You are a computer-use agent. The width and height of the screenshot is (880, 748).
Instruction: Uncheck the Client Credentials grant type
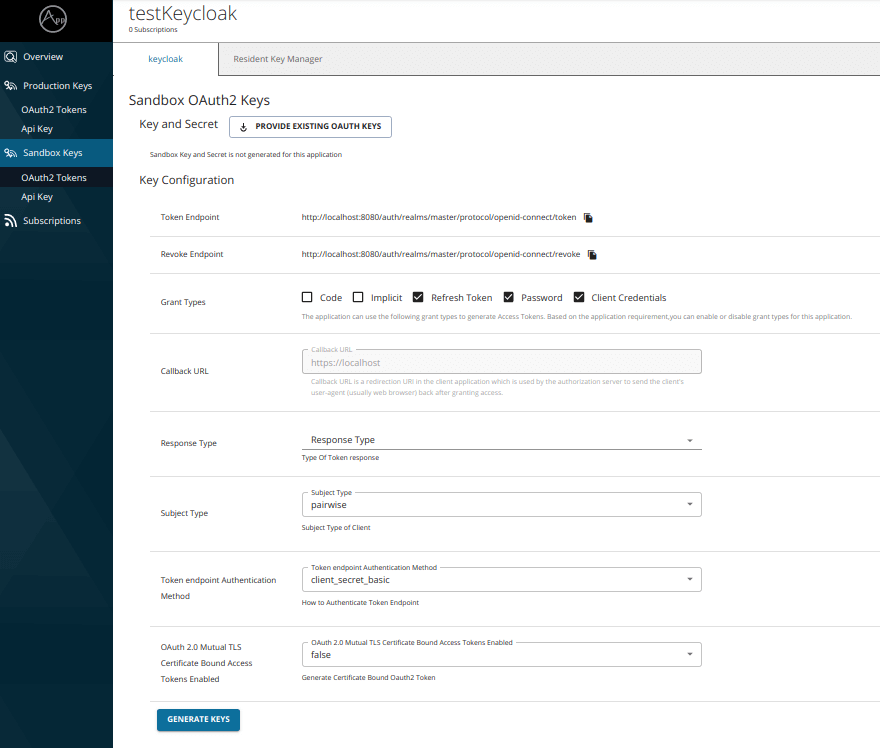click(579, 297)
